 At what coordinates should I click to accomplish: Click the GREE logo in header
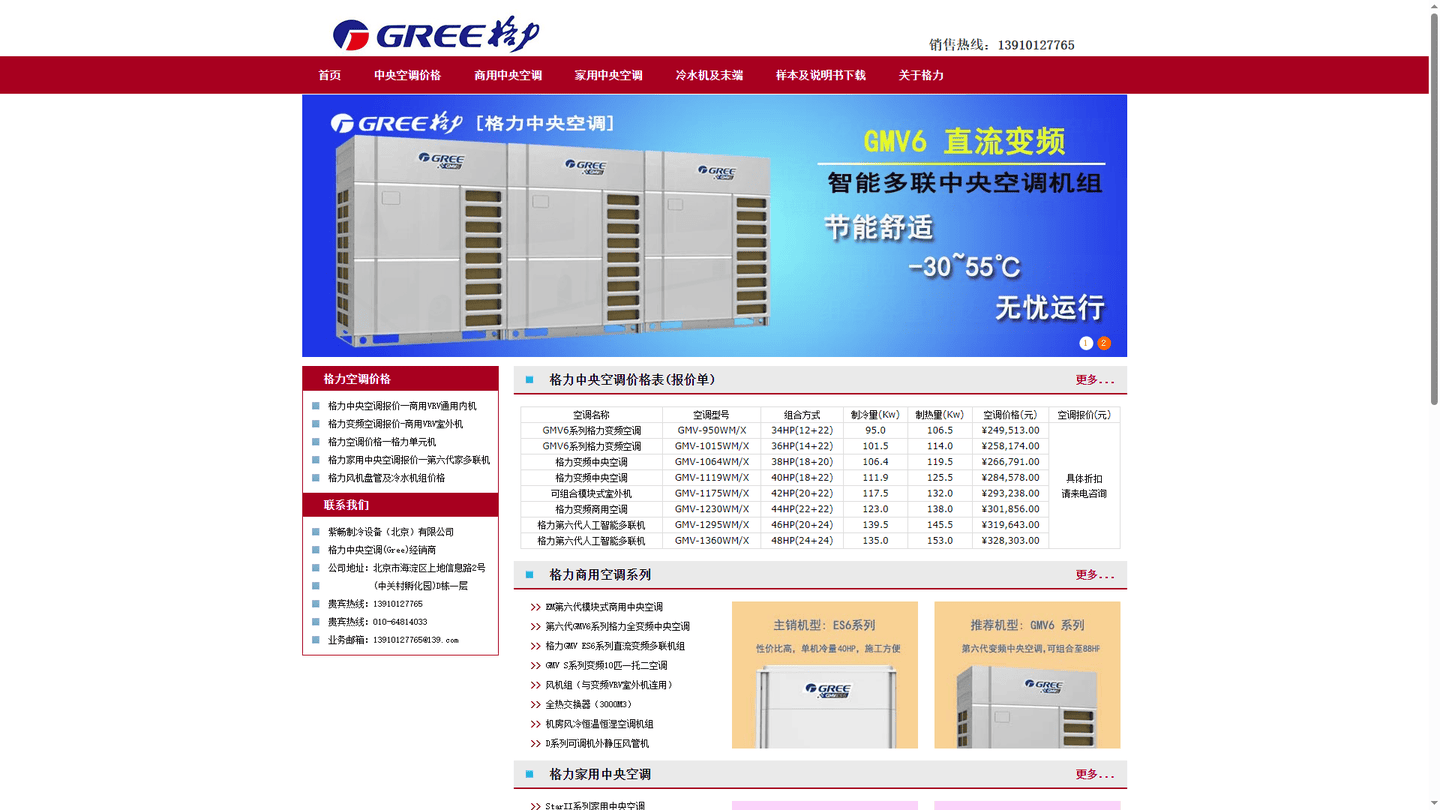(x=436, y=34)
